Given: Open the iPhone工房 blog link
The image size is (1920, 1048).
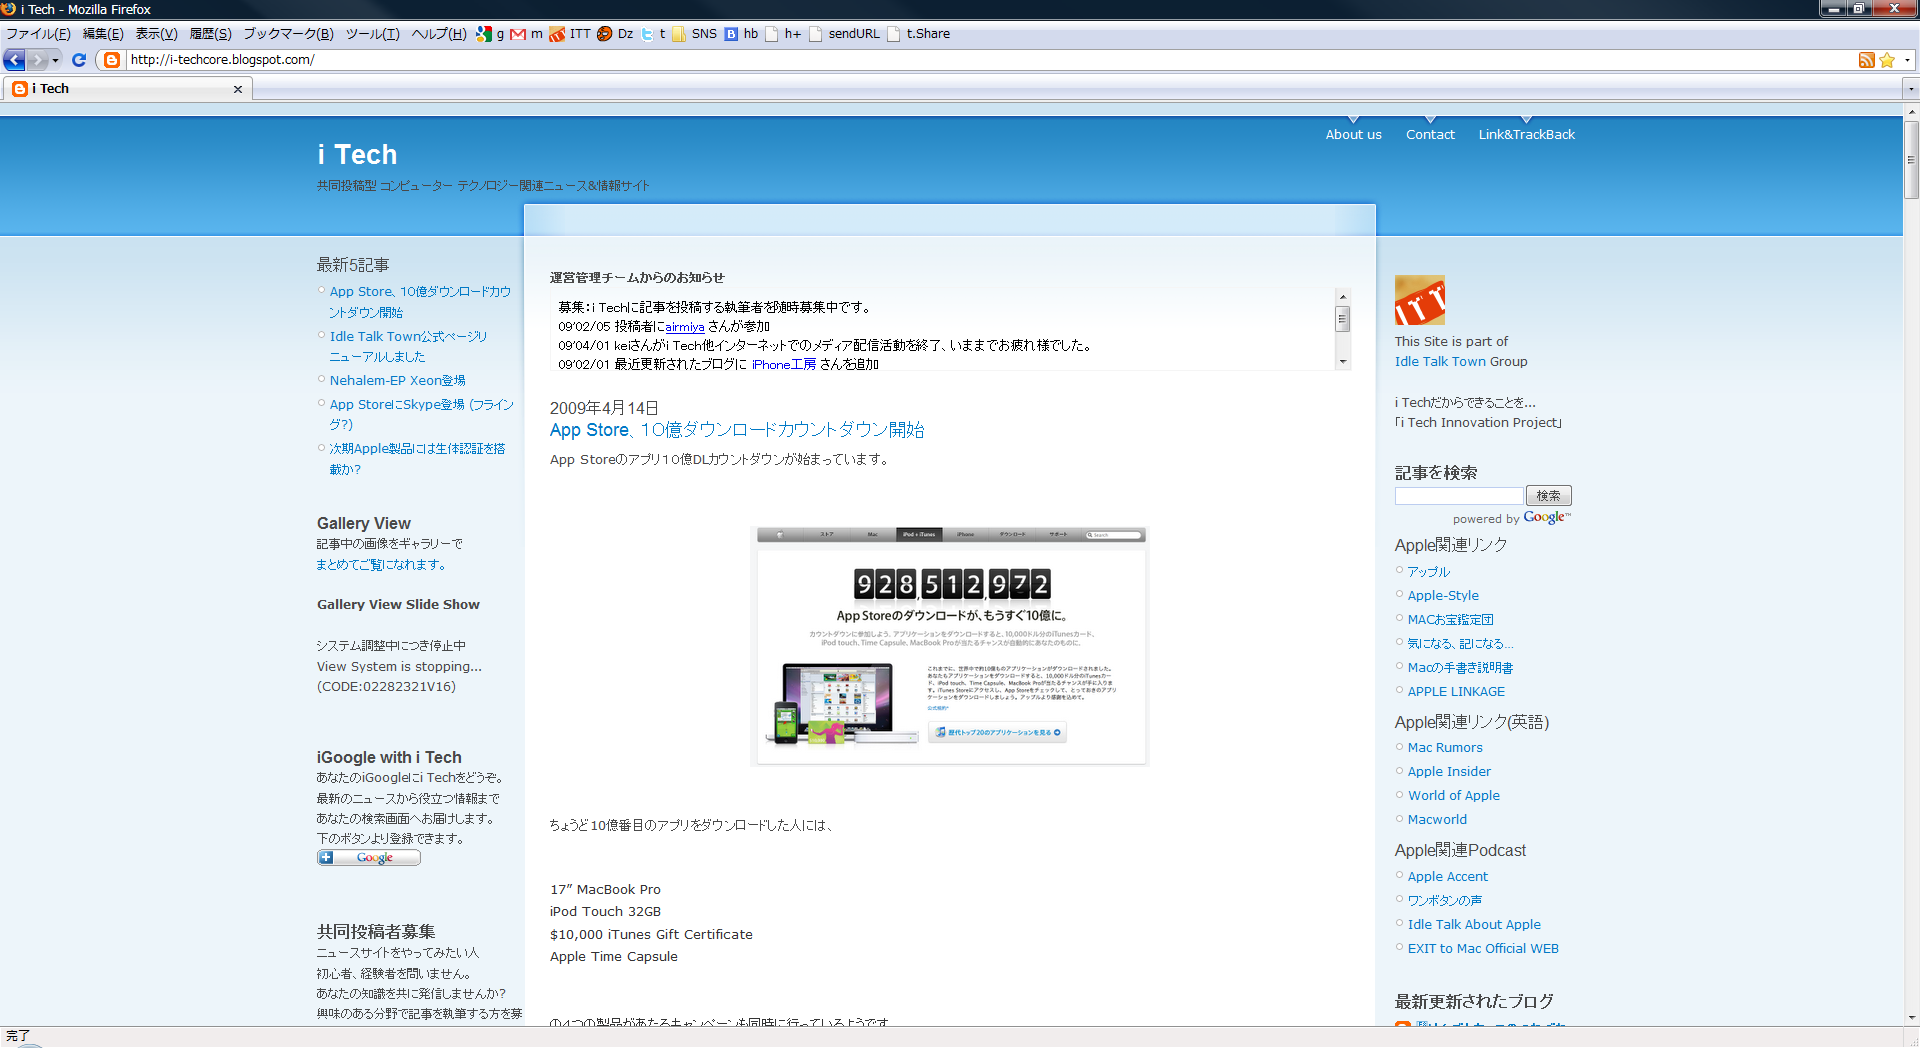Looking at the screenshot, I should point(784,365).
